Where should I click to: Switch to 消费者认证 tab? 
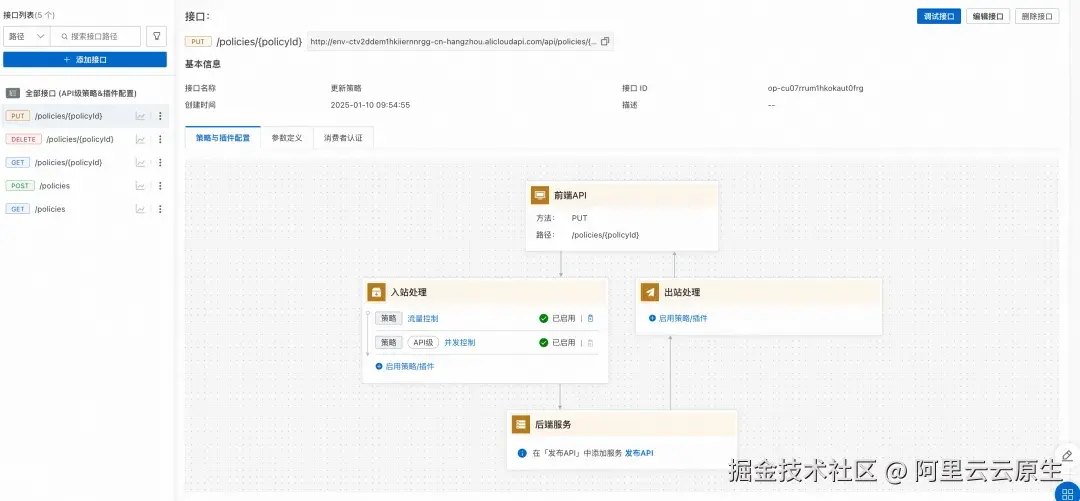point(343,138)
